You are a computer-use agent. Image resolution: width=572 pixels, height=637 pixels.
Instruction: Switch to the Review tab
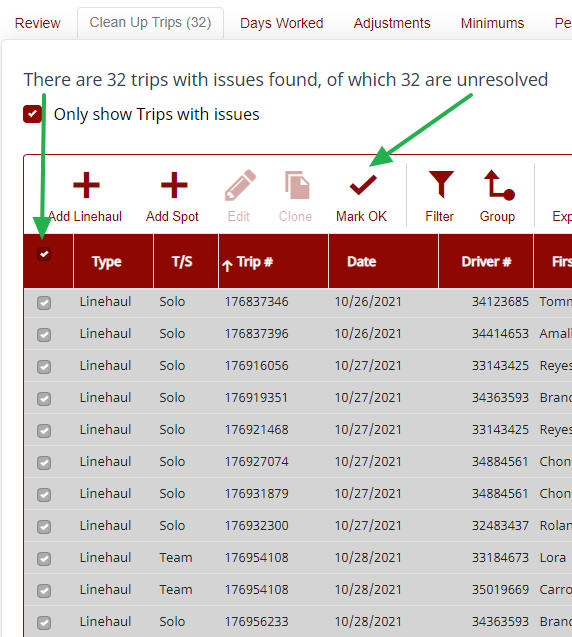(37, 23)
